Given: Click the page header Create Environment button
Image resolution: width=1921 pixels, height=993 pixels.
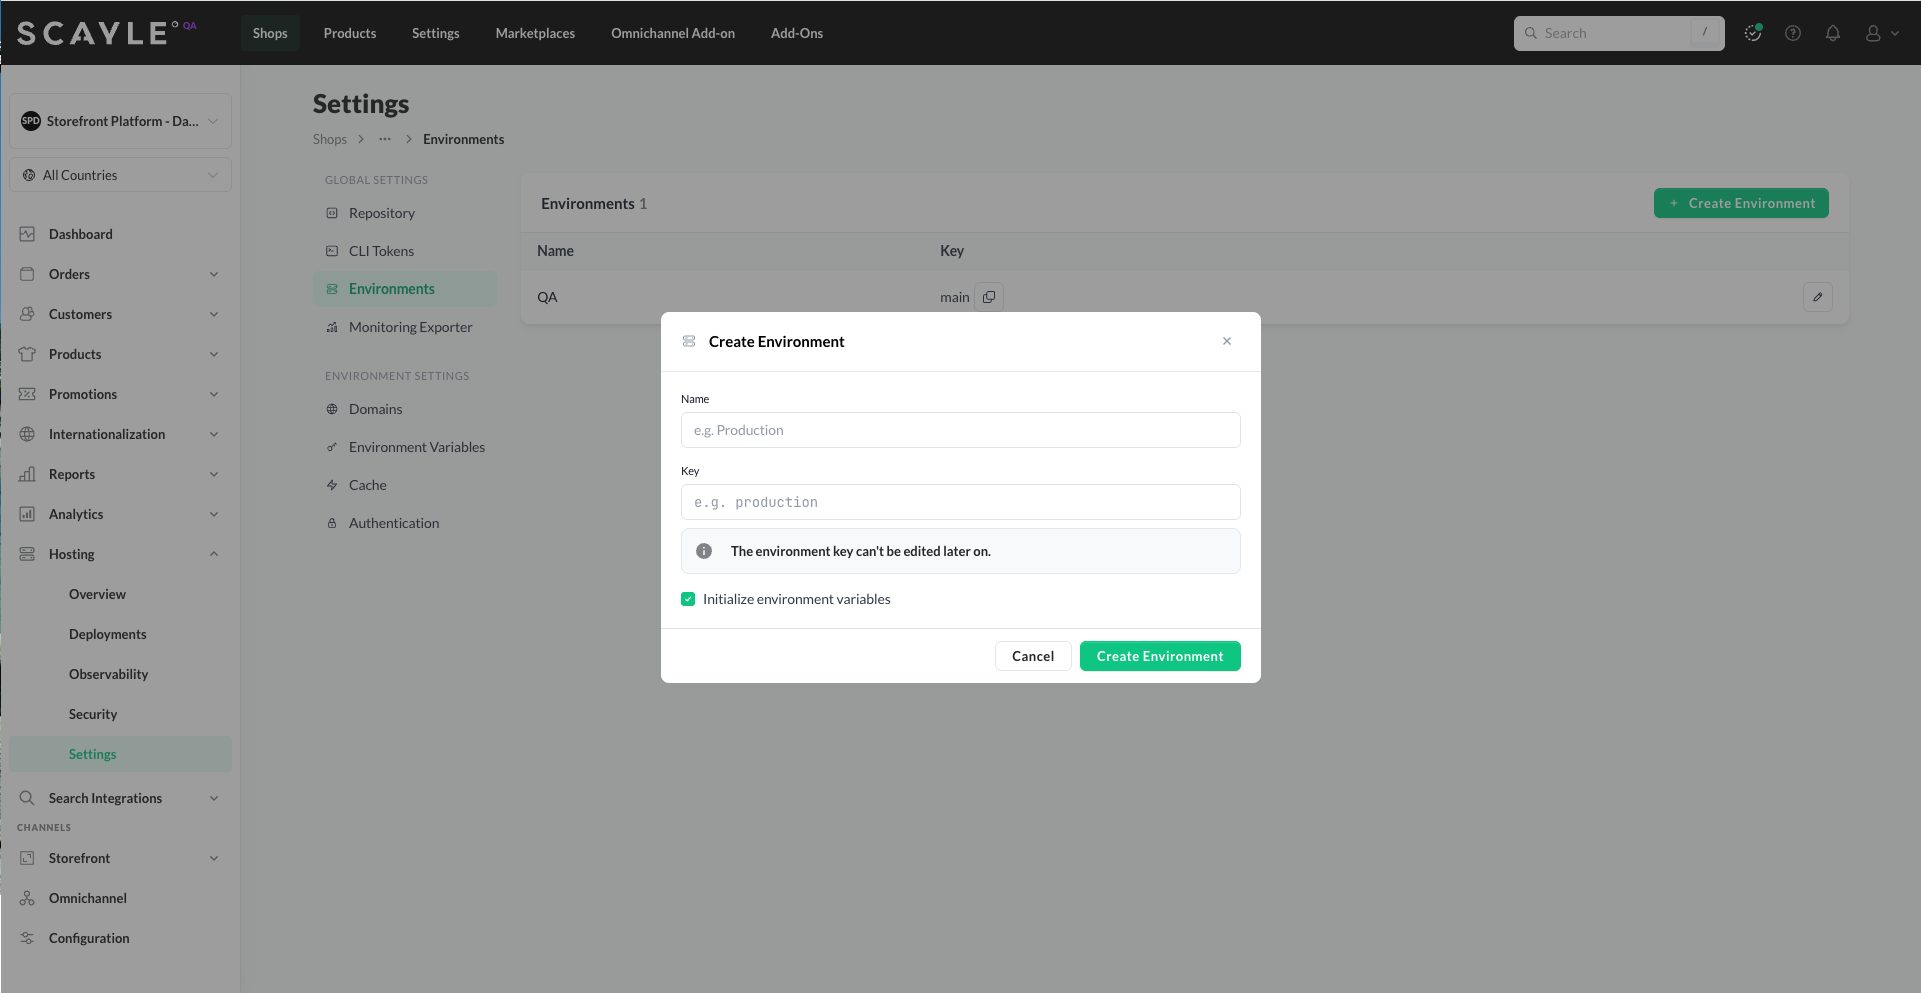Looking at the screenshot, I should (1741, 203).
